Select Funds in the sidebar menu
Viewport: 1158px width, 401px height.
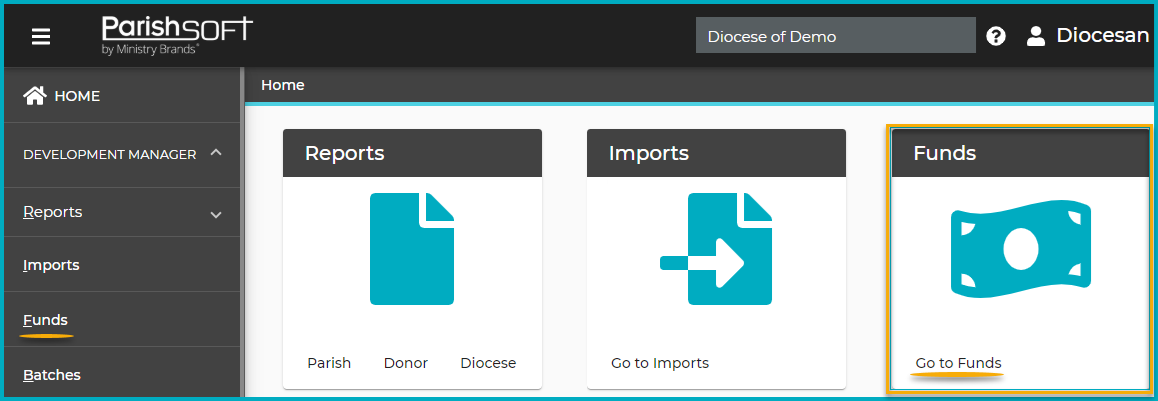click(x=45, y=320)
